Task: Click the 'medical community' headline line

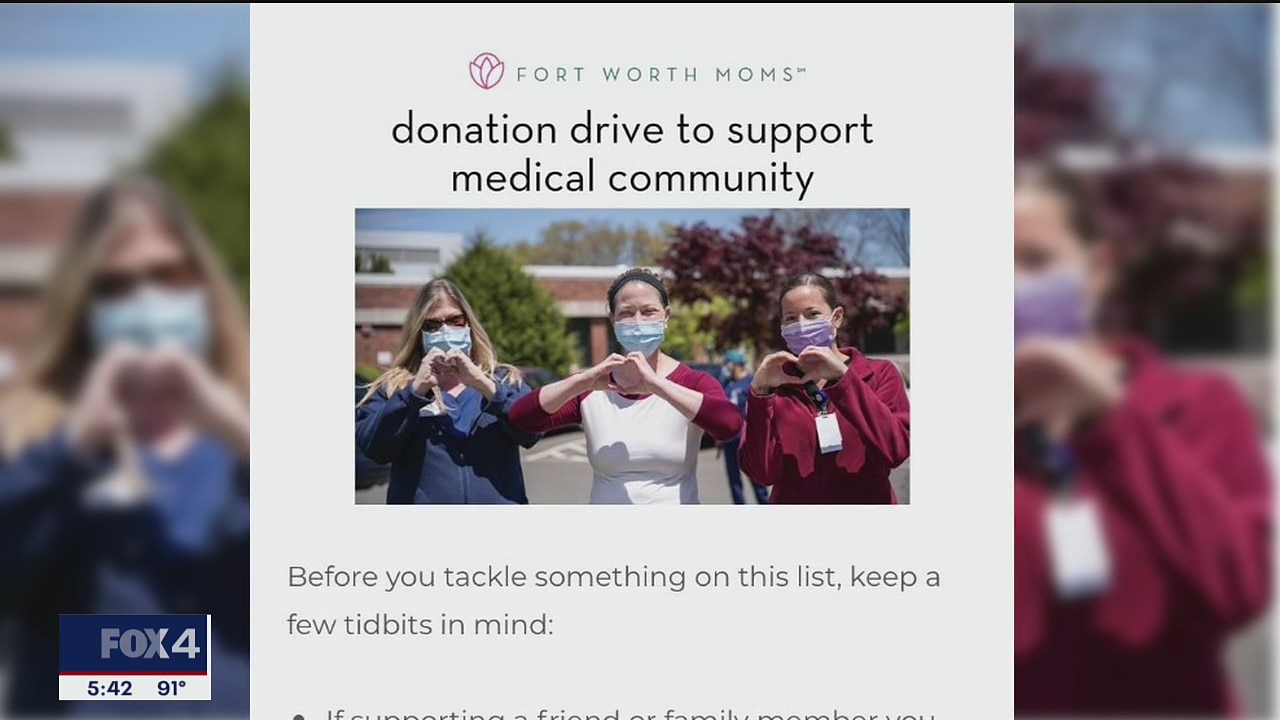Action: [632, 178]
